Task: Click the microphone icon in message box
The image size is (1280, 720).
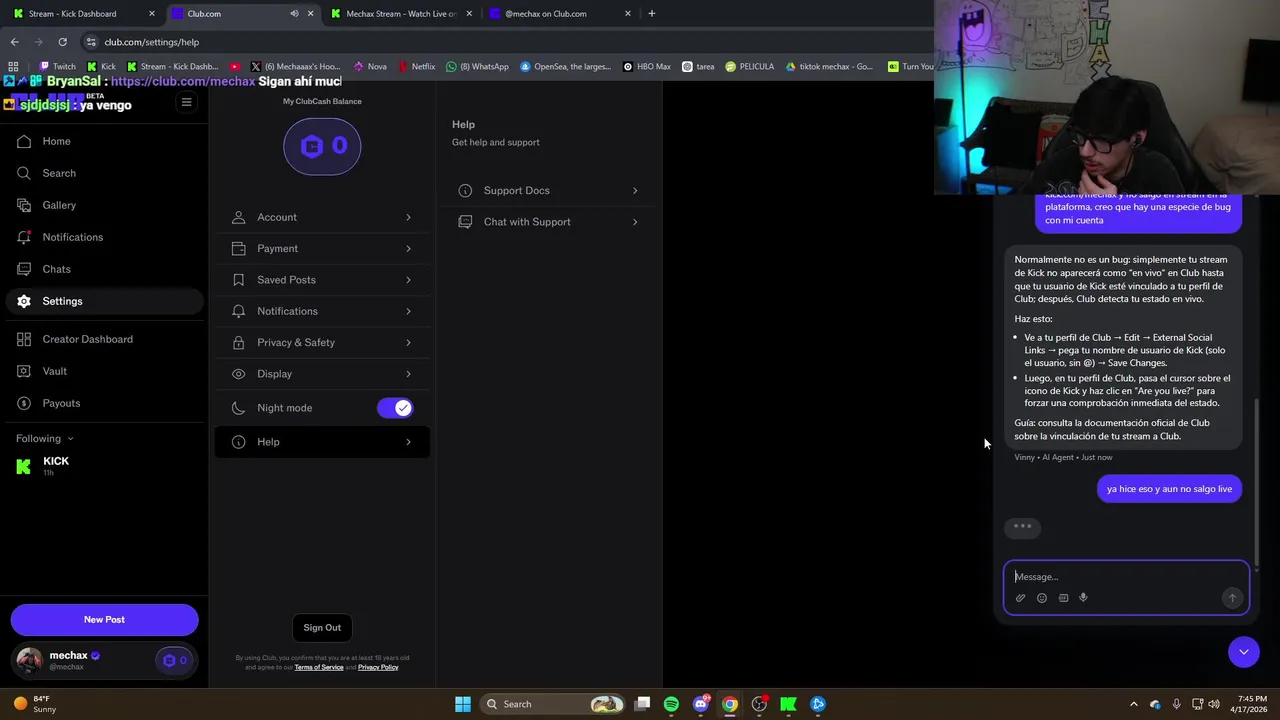Action: 1083,598
